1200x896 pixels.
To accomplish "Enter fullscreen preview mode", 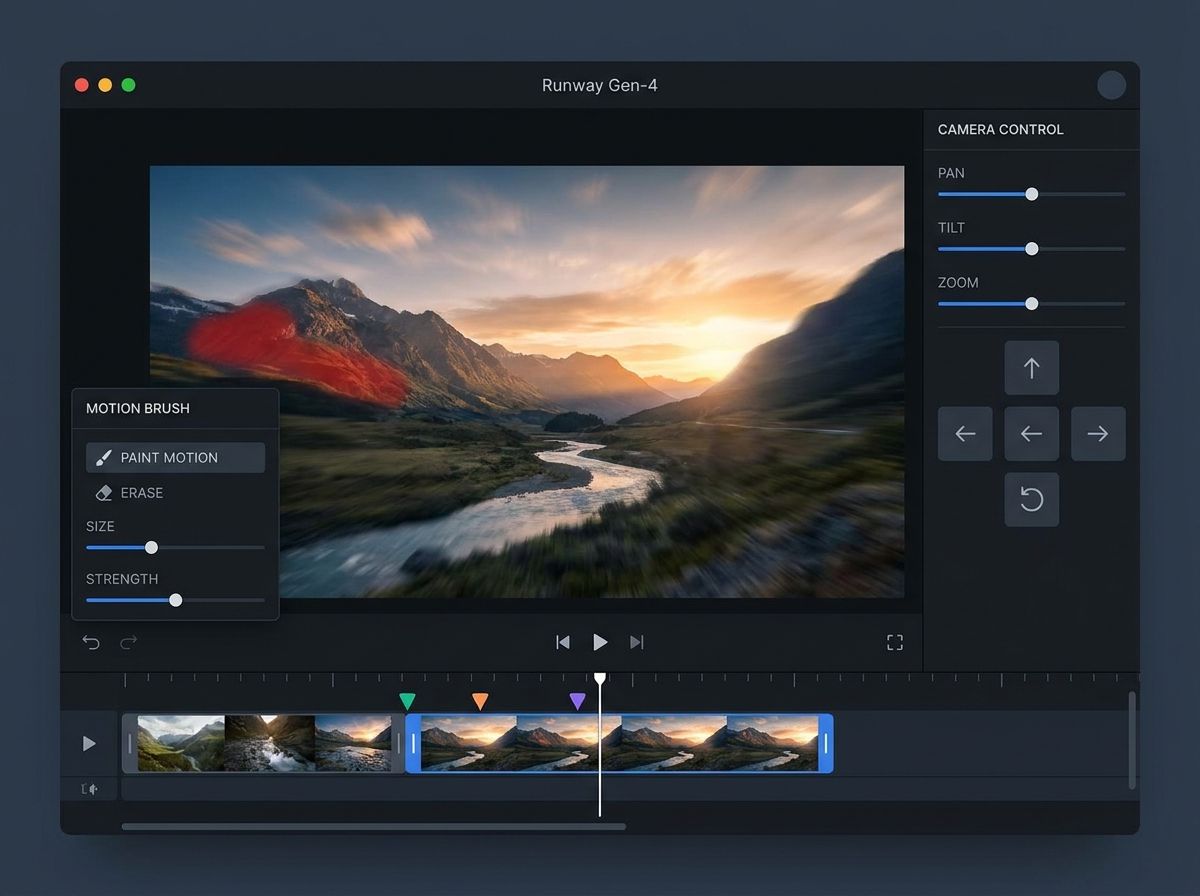I will pyautogui.click(x=895, y=642).
